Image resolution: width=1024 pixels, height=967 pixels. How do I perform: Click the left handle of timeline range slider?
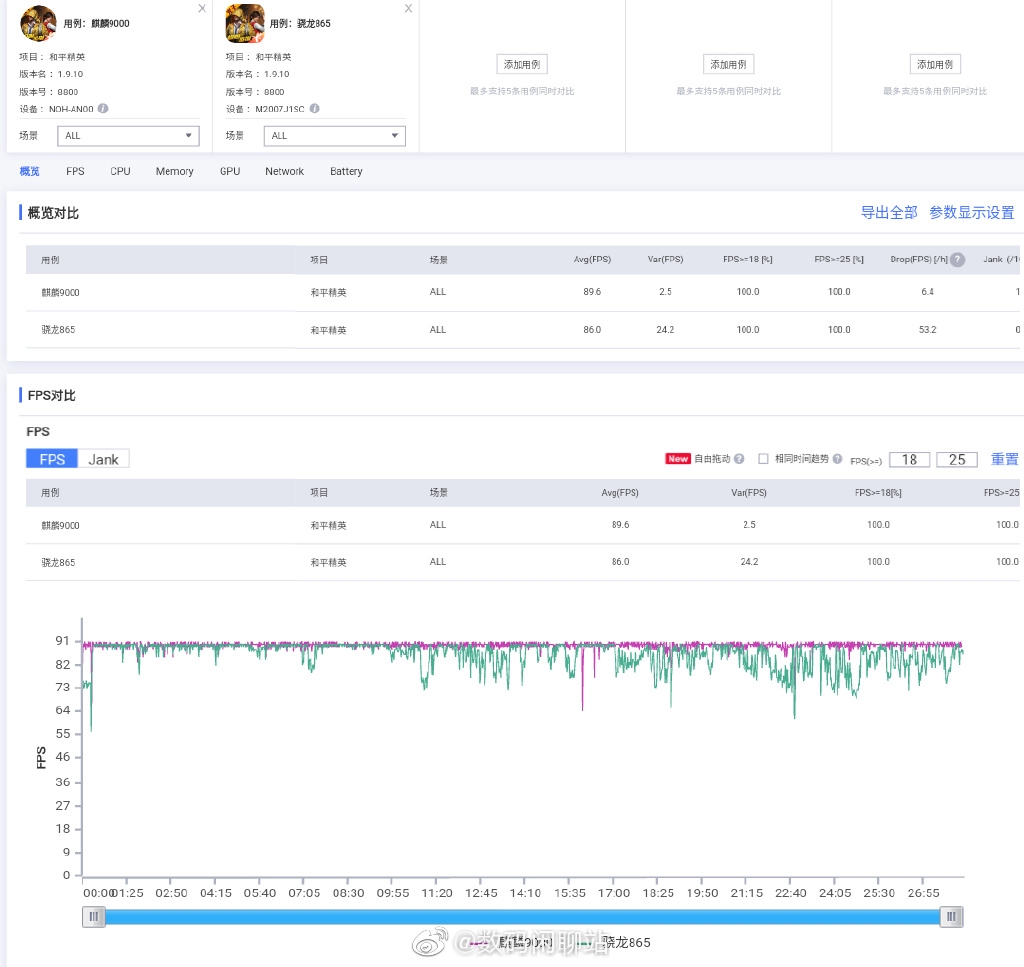[94, 916]
